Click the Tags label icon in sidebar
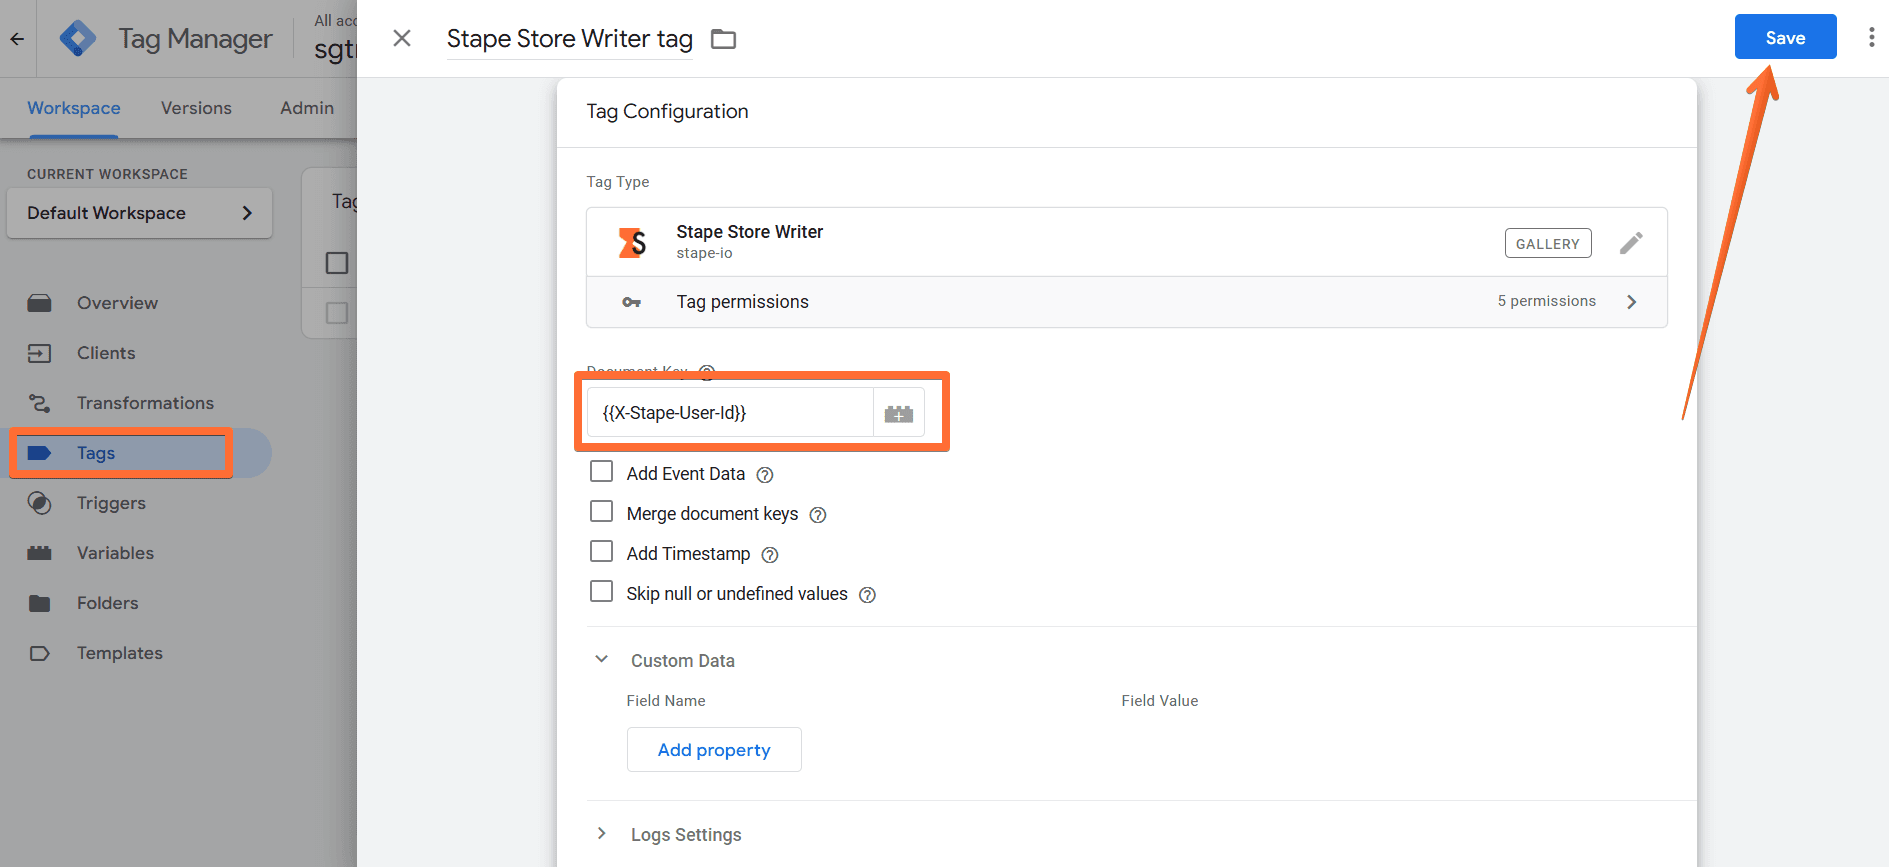 [x=39, y=453]
